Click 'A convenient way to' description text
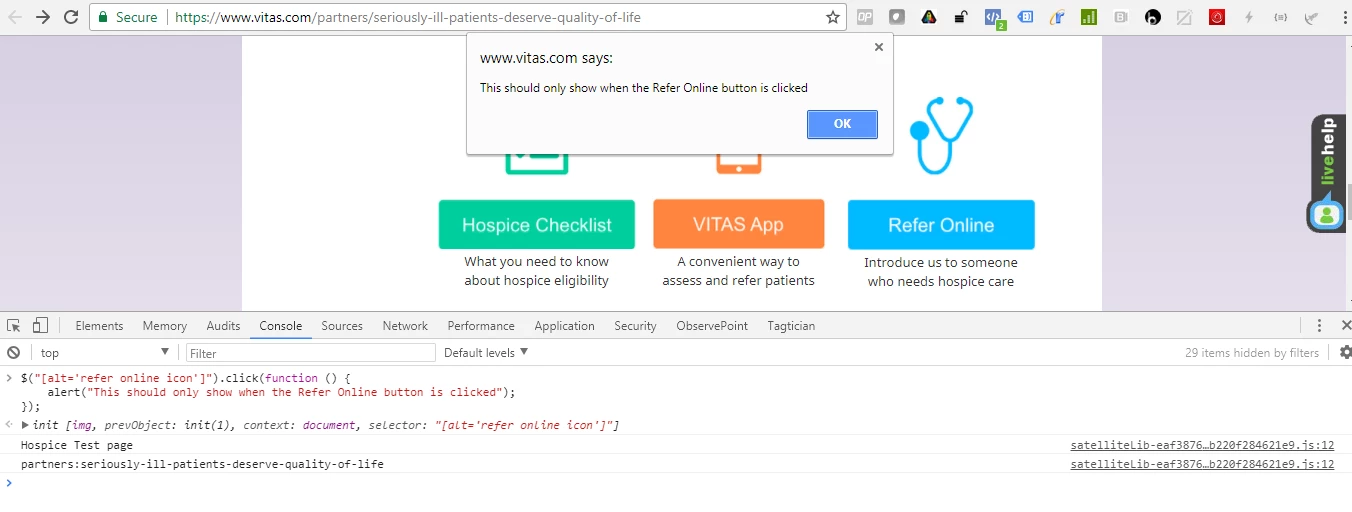This screenshot has height=512, width=1352. click(738, 261)
